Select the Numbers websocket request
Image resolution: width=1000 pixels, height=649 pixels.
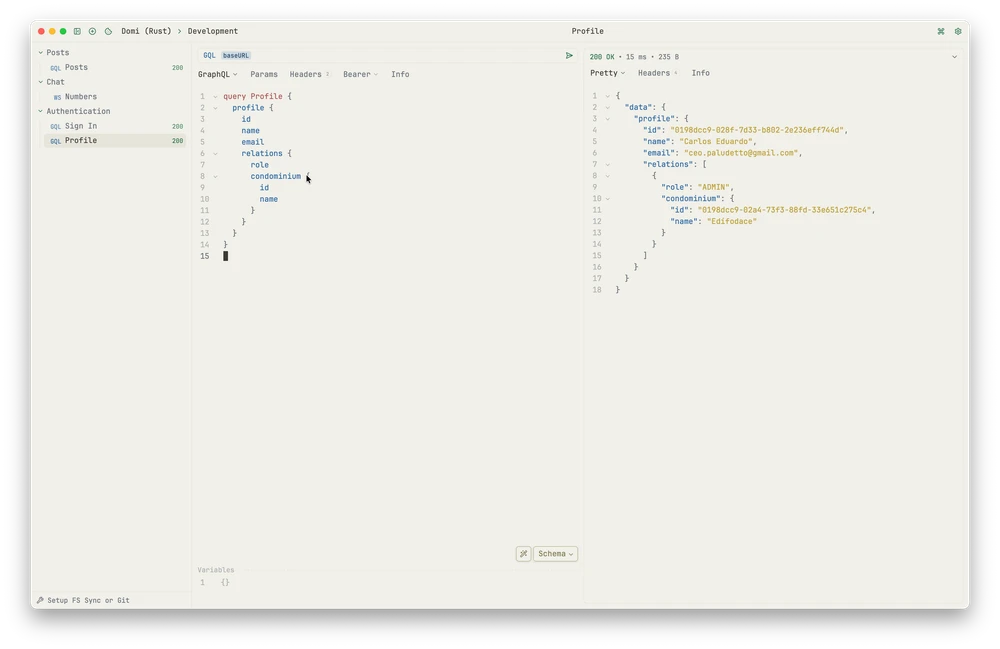tap(115, 96)
